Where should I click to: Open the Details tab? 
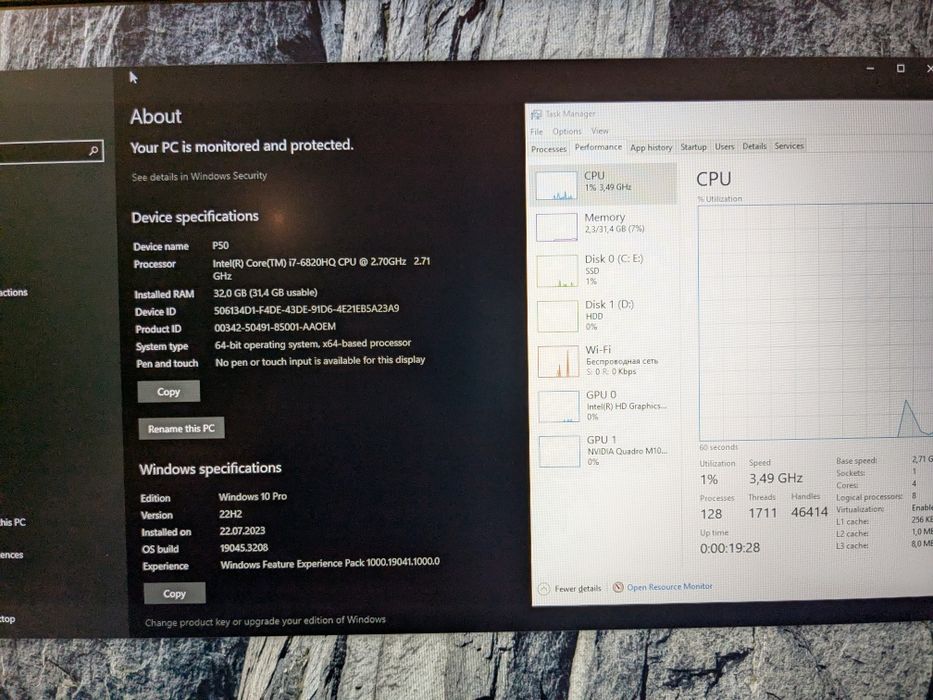point(754,146)
